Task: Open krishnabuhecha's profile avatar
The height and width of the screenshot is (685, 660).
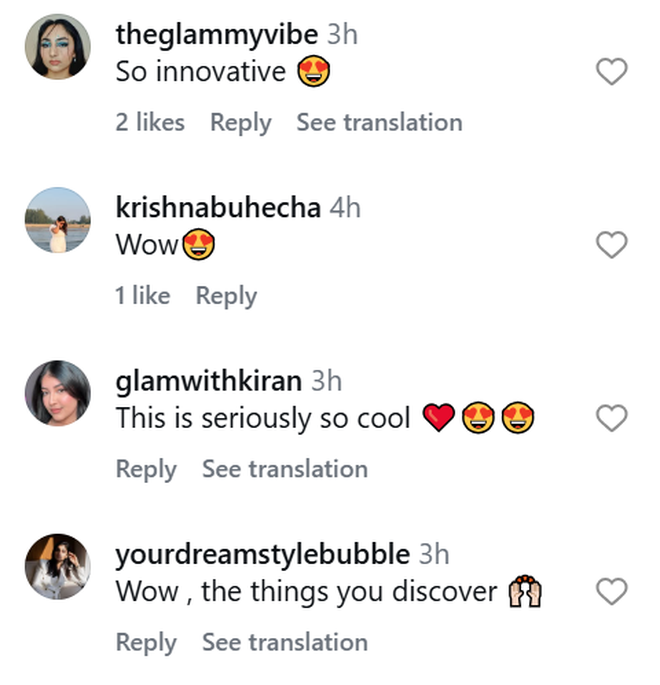Action: [57, 220]
